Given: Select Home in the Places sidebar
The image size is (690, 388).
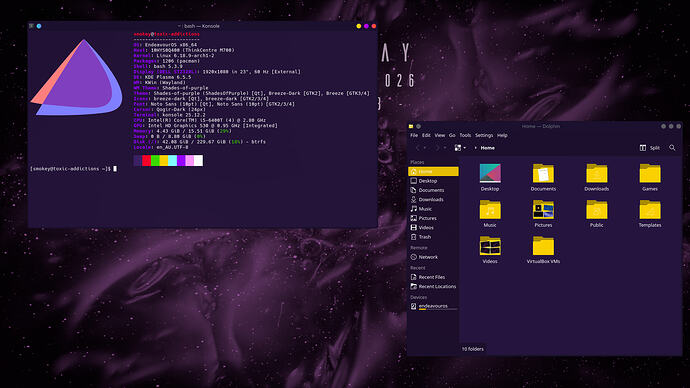Looking at the screenshot, I should tap(433, 171).
